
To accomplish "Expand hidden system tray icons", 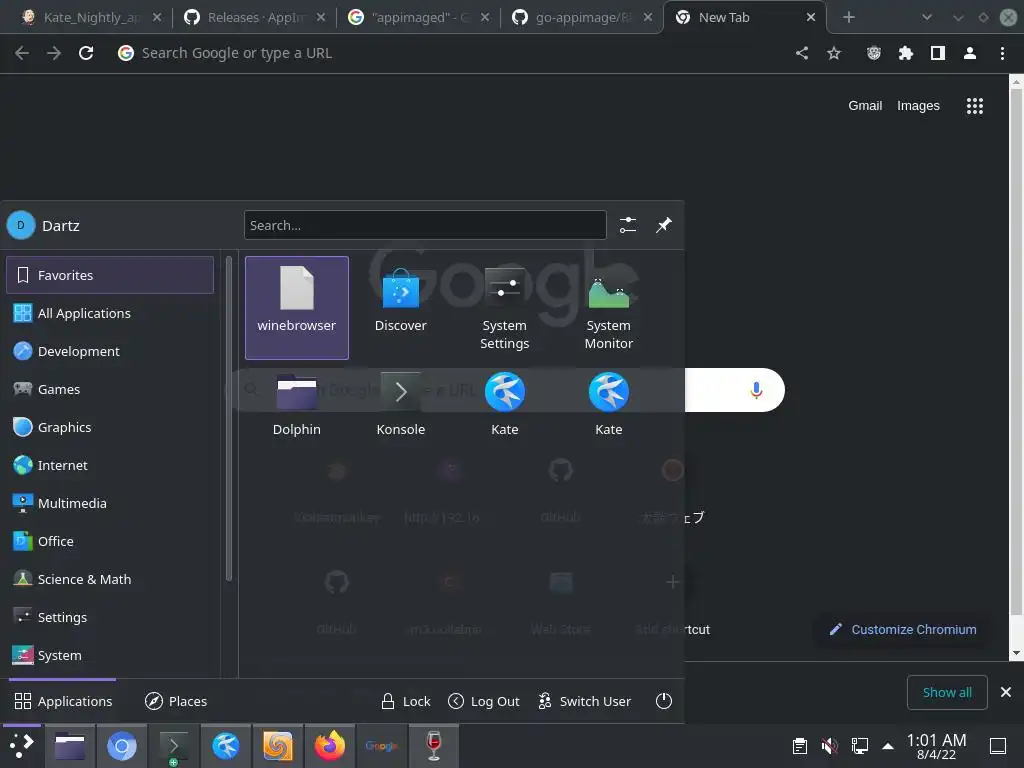I will [888, 746].
